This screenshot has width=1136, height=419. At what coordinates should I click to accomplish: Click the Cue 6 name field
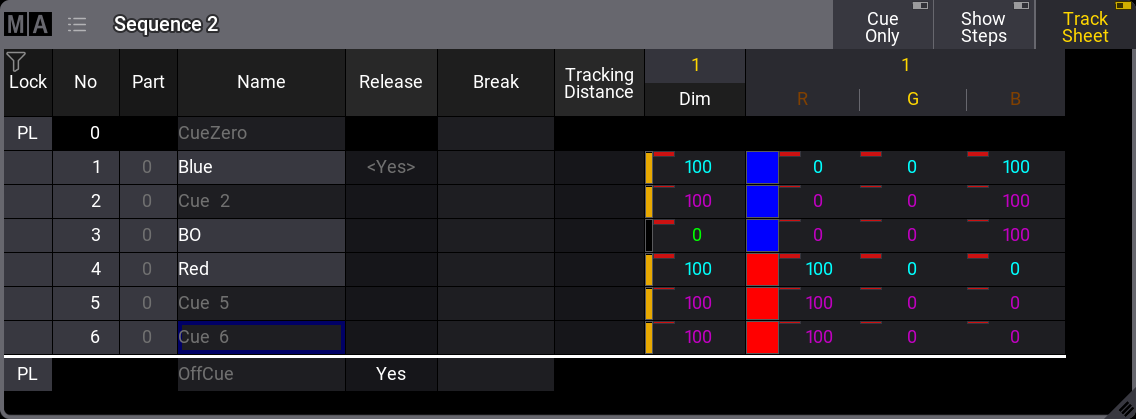point(260,337)
